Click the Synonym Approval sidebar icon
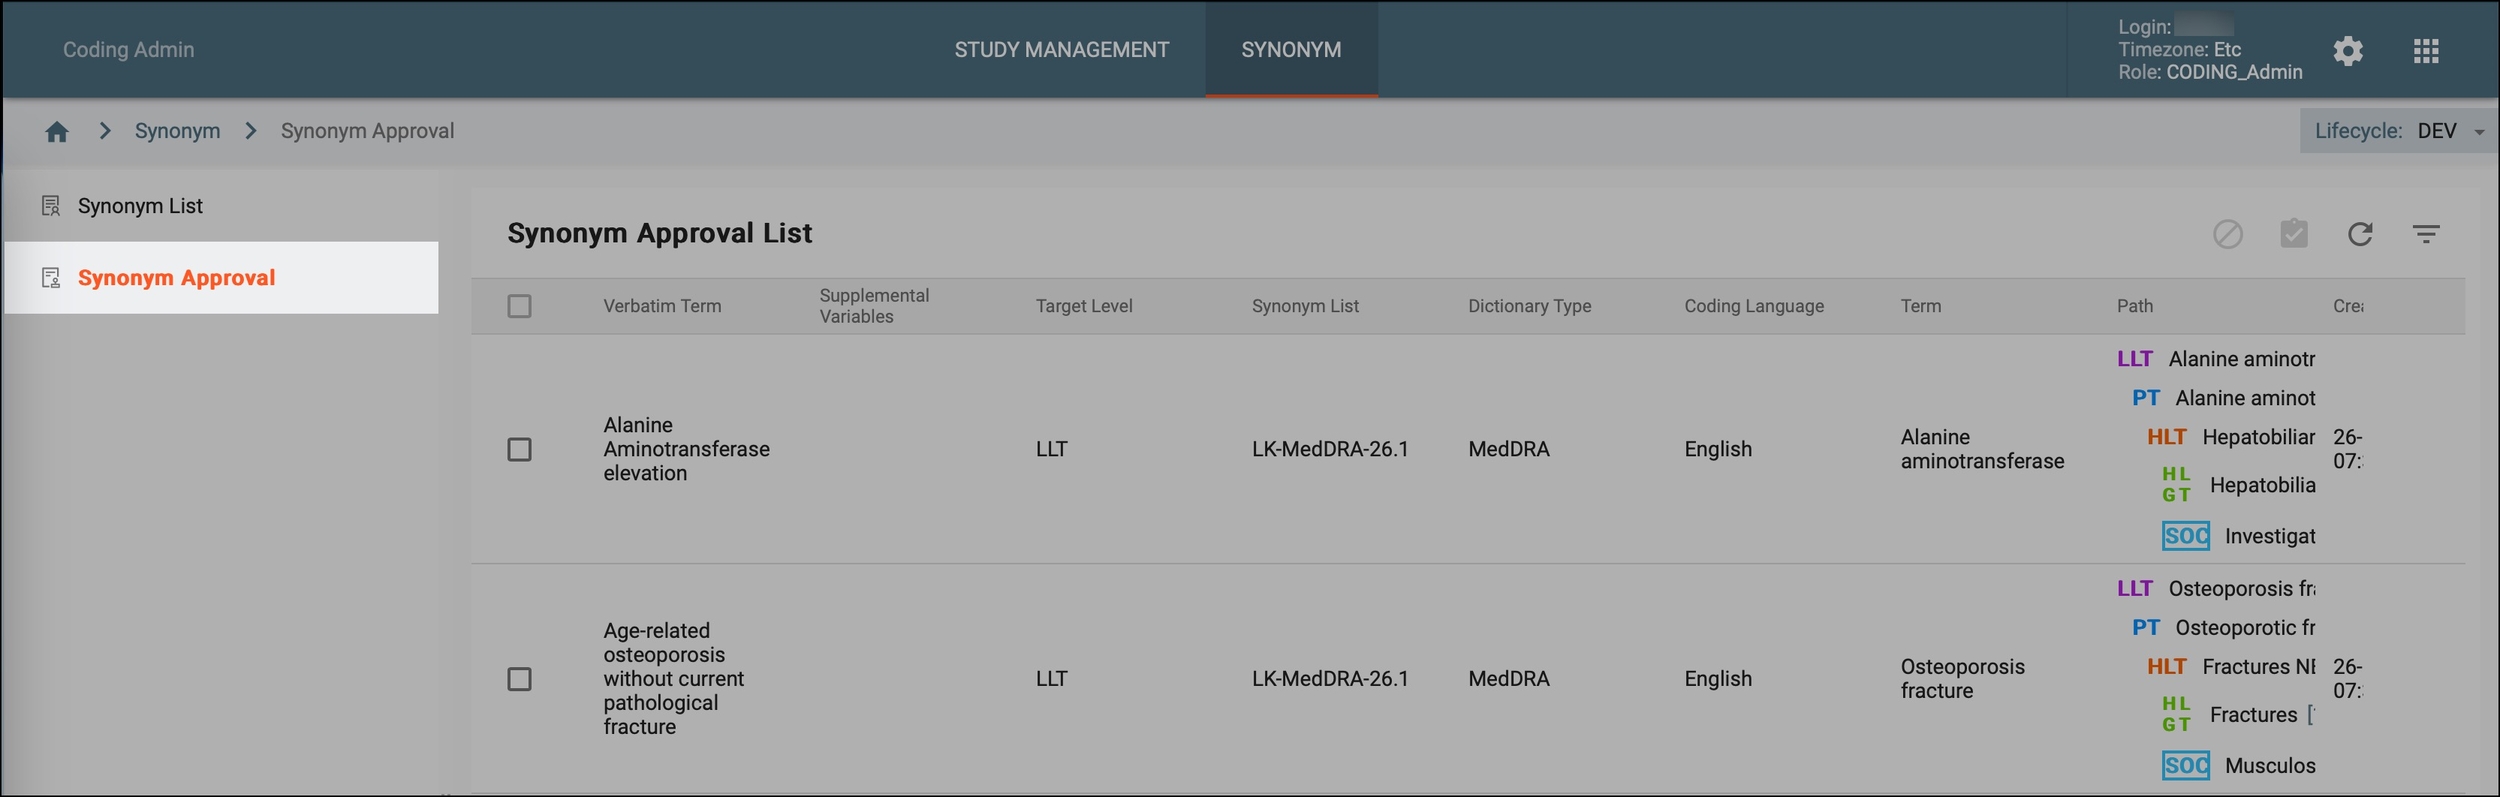The image size is (2500, 797). click(x=51, y=278)
